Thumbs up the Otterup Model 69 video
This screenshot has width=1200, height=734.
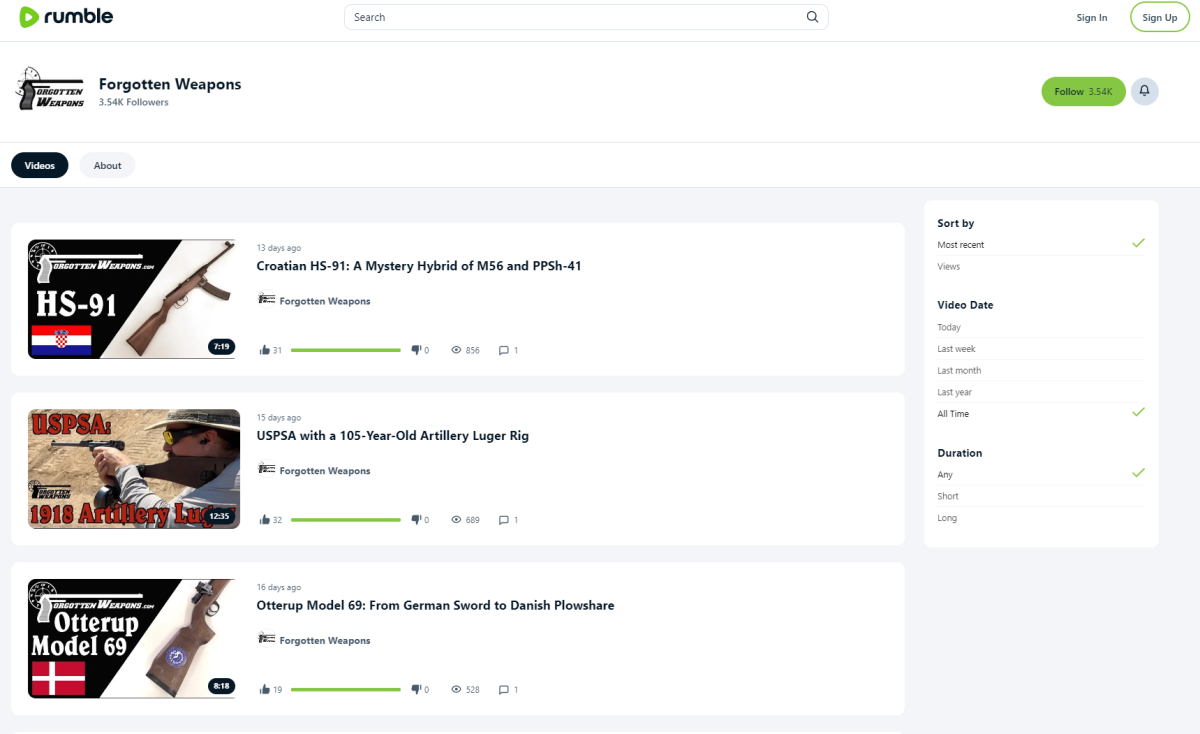[x=265, y=690]
